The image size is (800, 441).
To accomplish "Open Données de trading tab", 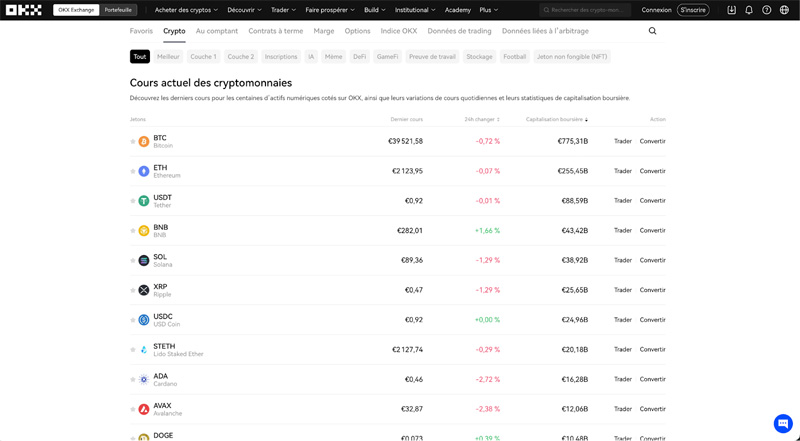I will (459, 31).
